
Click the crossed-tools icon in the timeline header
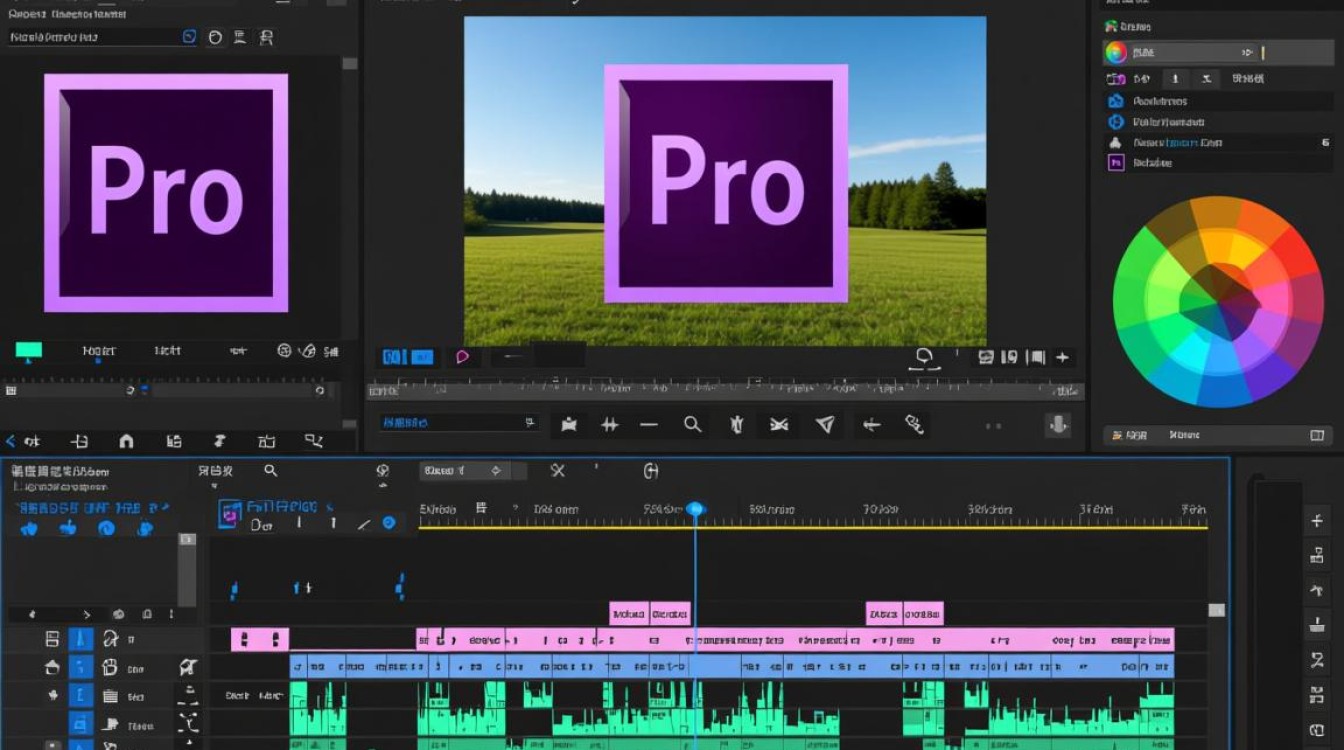click(x=558, y=470)
